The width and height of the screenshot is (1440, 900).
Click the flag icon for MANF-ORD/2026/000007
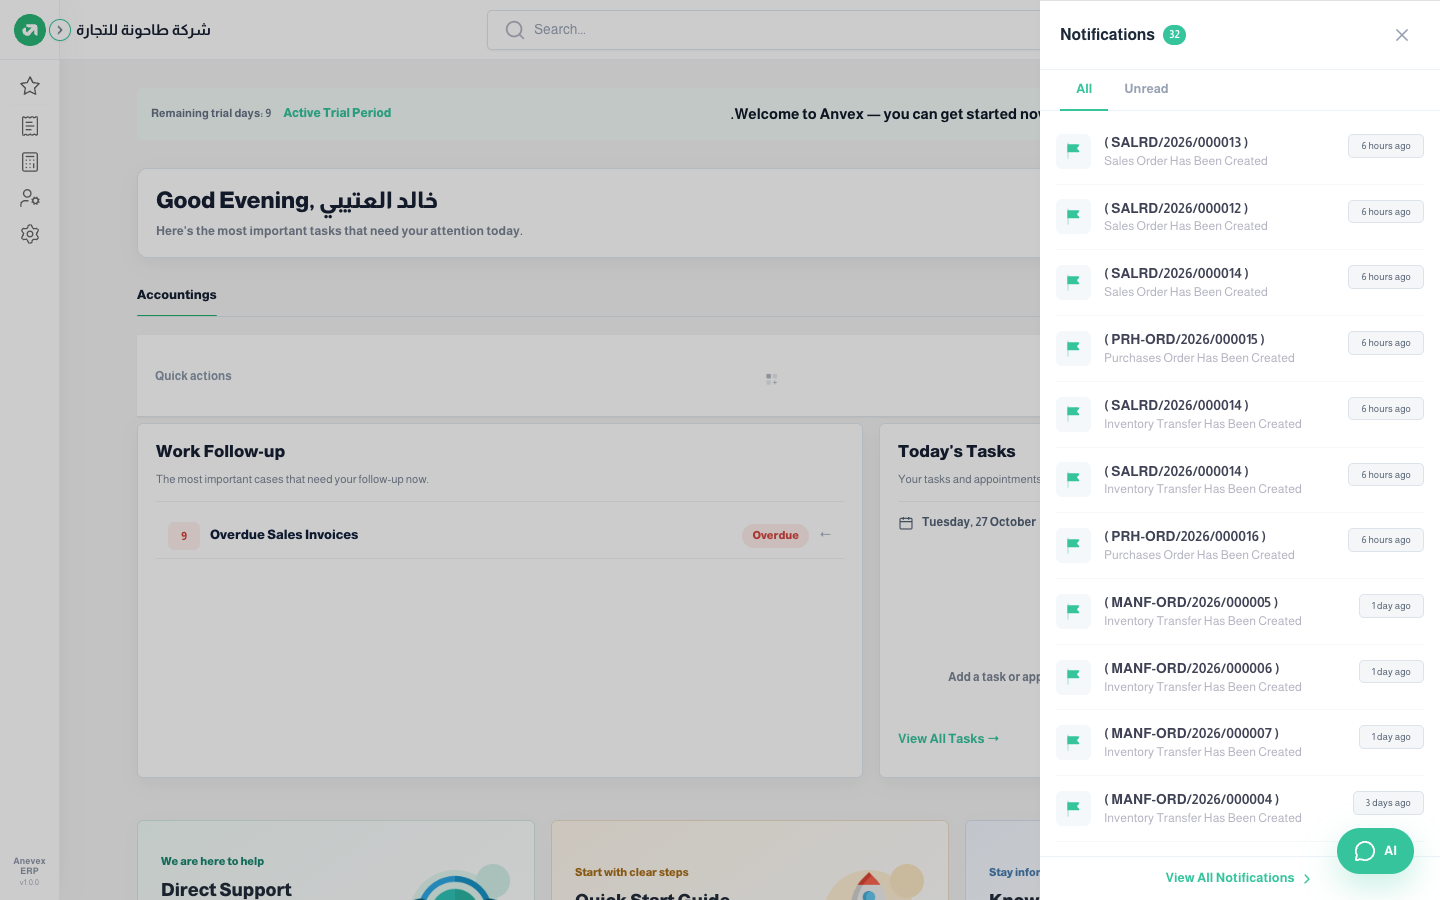click(1073, 742)
